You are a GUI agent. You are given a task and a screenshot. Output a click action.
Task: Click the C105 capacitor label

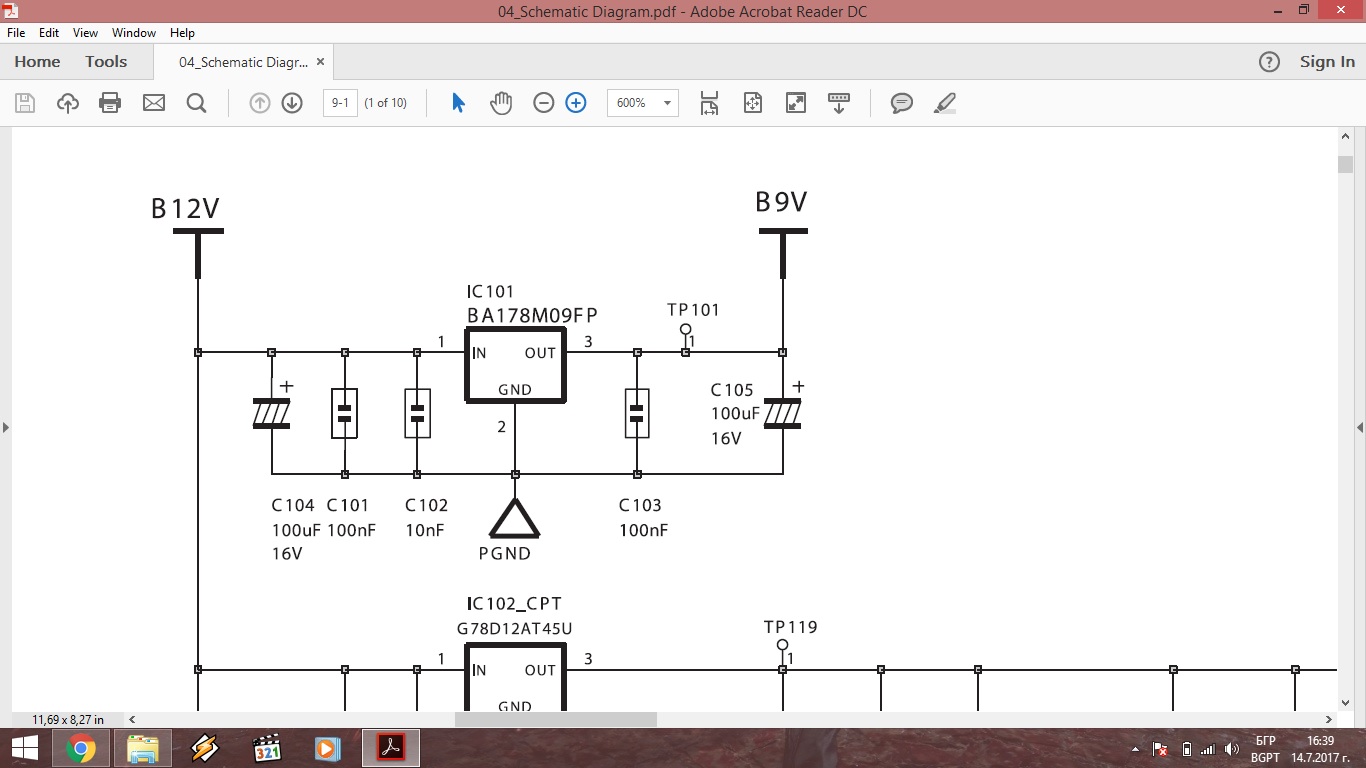(x=732, y=390)
